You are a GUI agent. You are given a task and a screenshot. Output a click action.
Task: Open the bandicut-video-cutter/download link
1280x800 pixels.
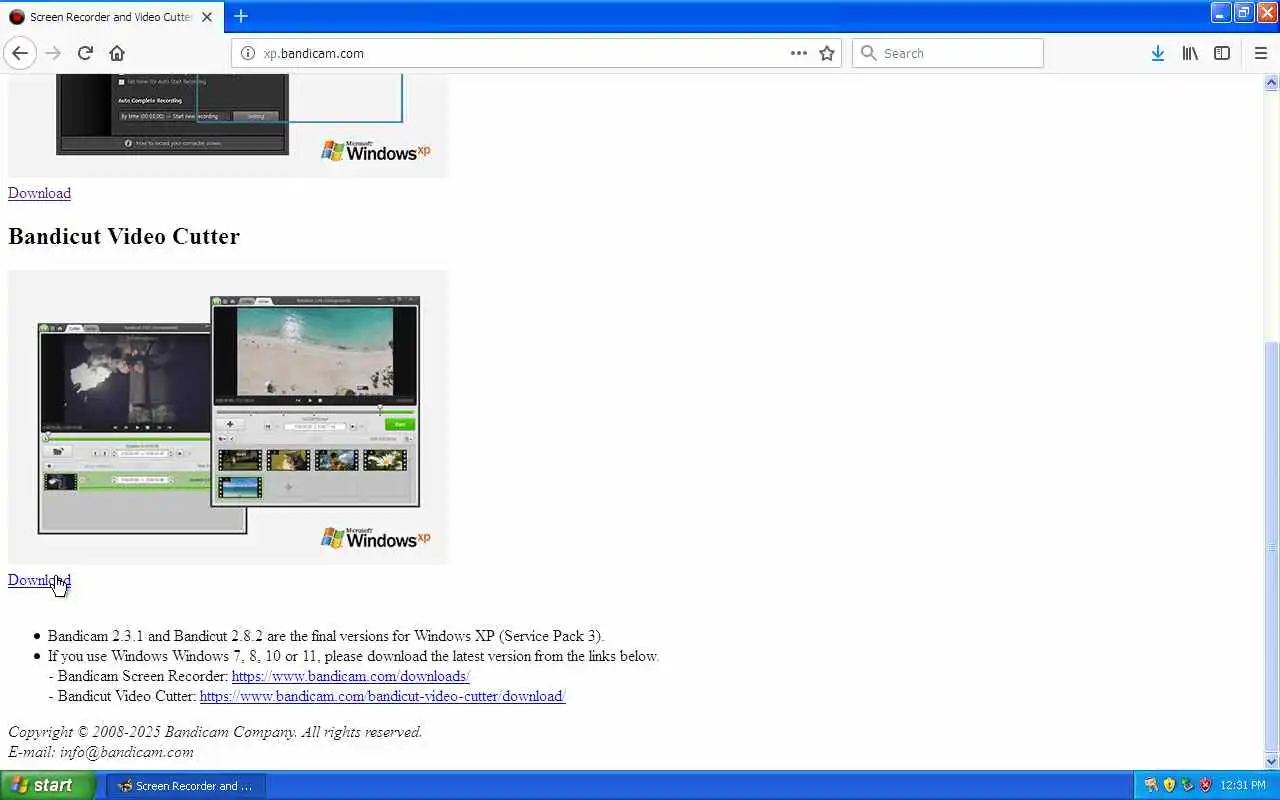coord(382,696)
